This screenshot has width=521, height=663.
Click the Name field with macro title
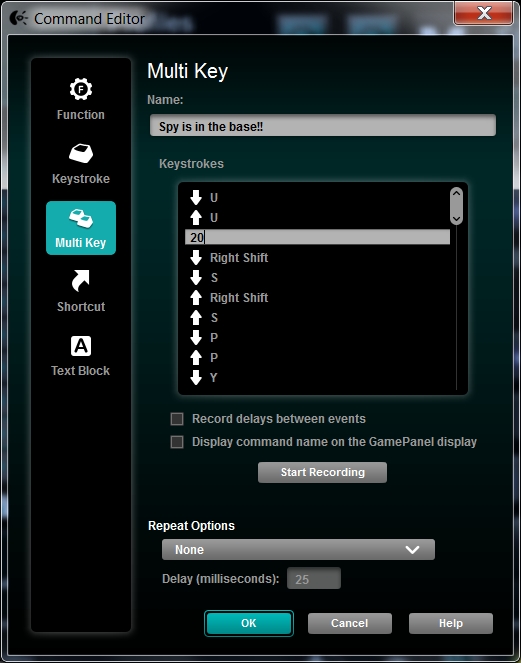click(323, 126)
